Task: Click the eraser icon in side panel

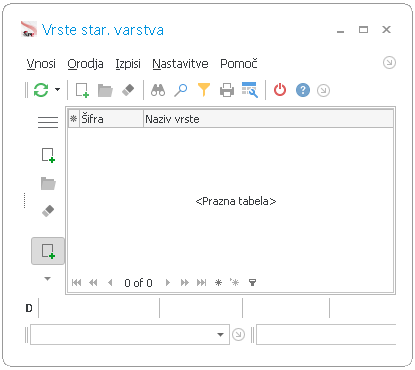Action: pos(48,211)
